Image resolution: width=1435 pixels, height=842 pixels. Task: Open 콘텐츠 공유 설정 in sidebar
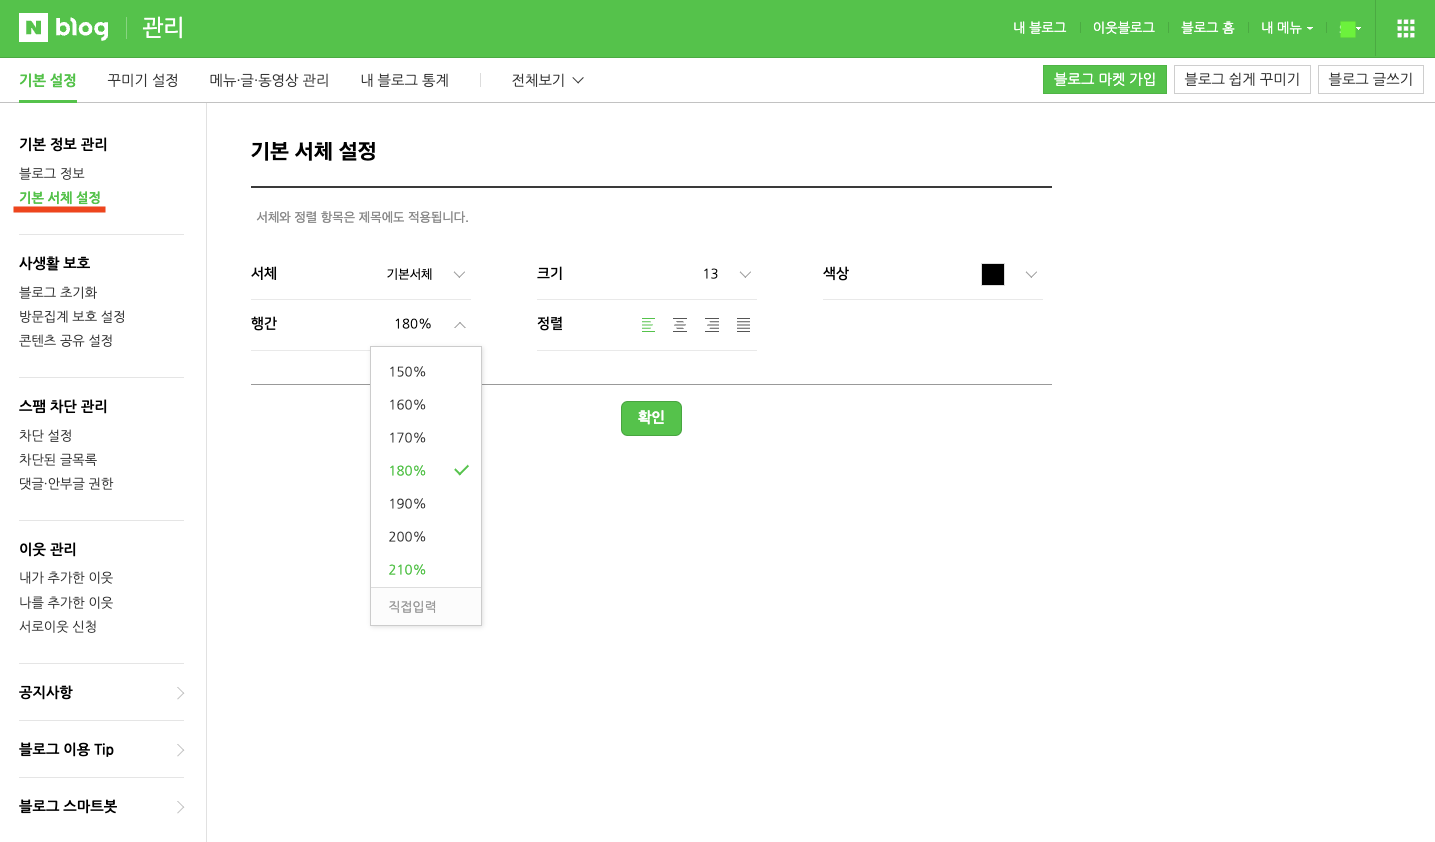(66, 340)
